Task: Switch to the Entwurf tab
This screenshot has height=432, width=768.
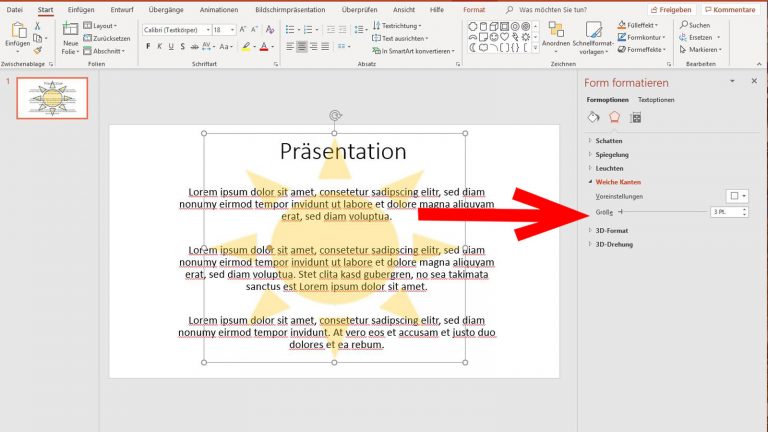Action: click(122, 10)
